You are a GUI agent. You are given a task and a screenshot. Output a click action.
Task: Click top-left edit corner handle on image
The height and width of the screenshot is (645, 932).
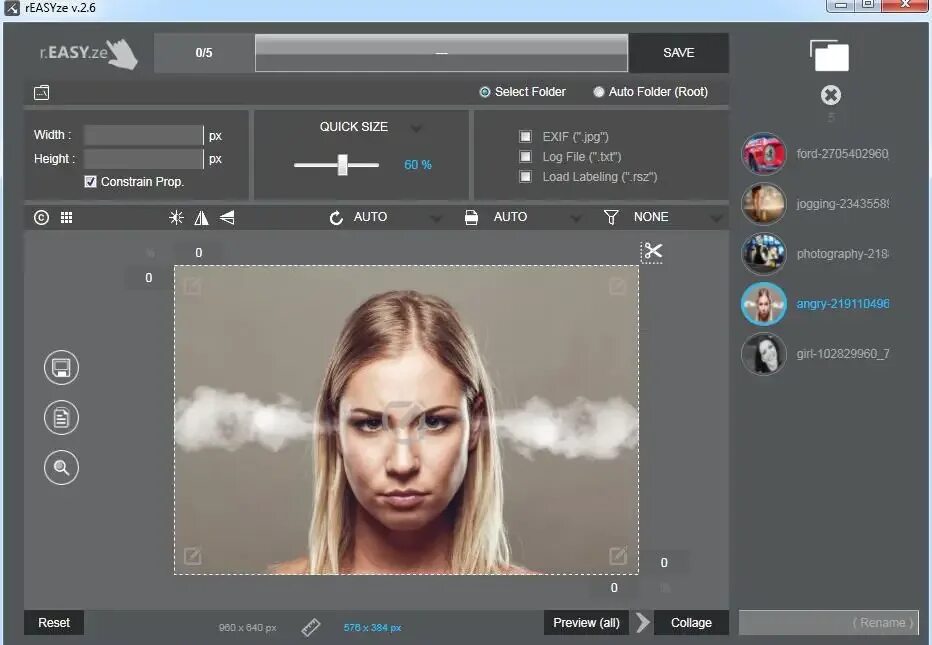coord(193,287)
